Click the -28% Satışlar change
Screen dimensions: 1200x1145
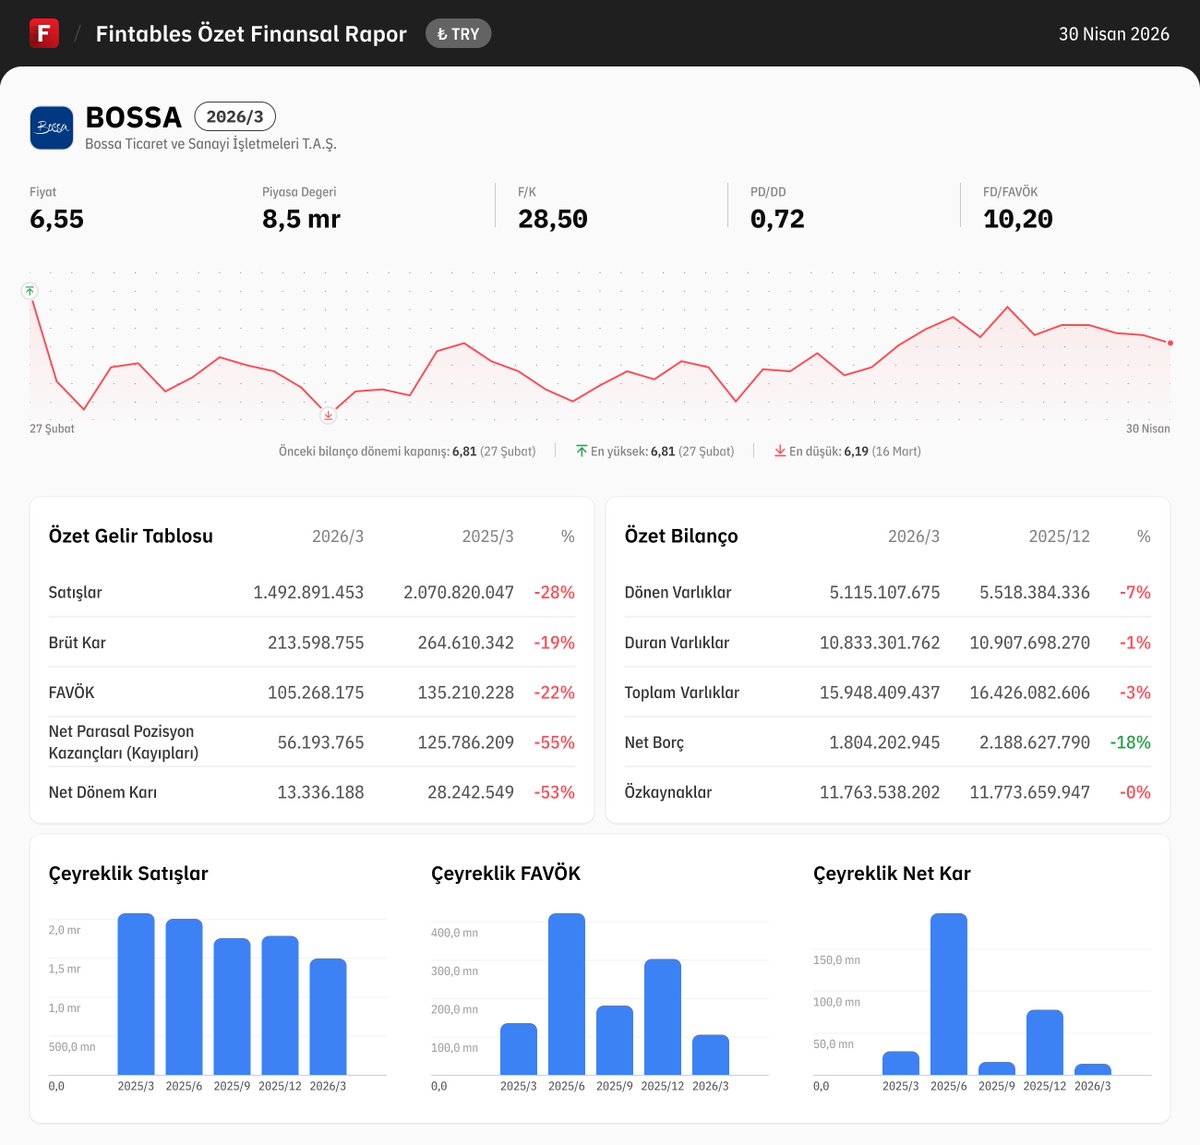click(x=555, y=592)
